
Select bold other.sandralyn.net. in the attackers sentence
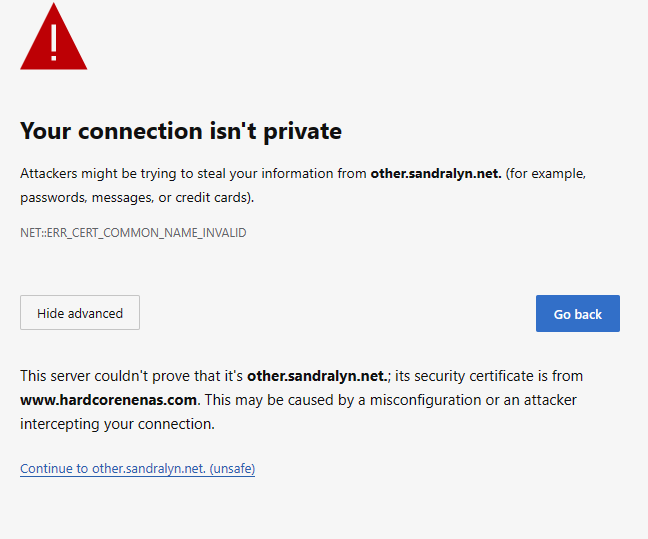point(436,174)
